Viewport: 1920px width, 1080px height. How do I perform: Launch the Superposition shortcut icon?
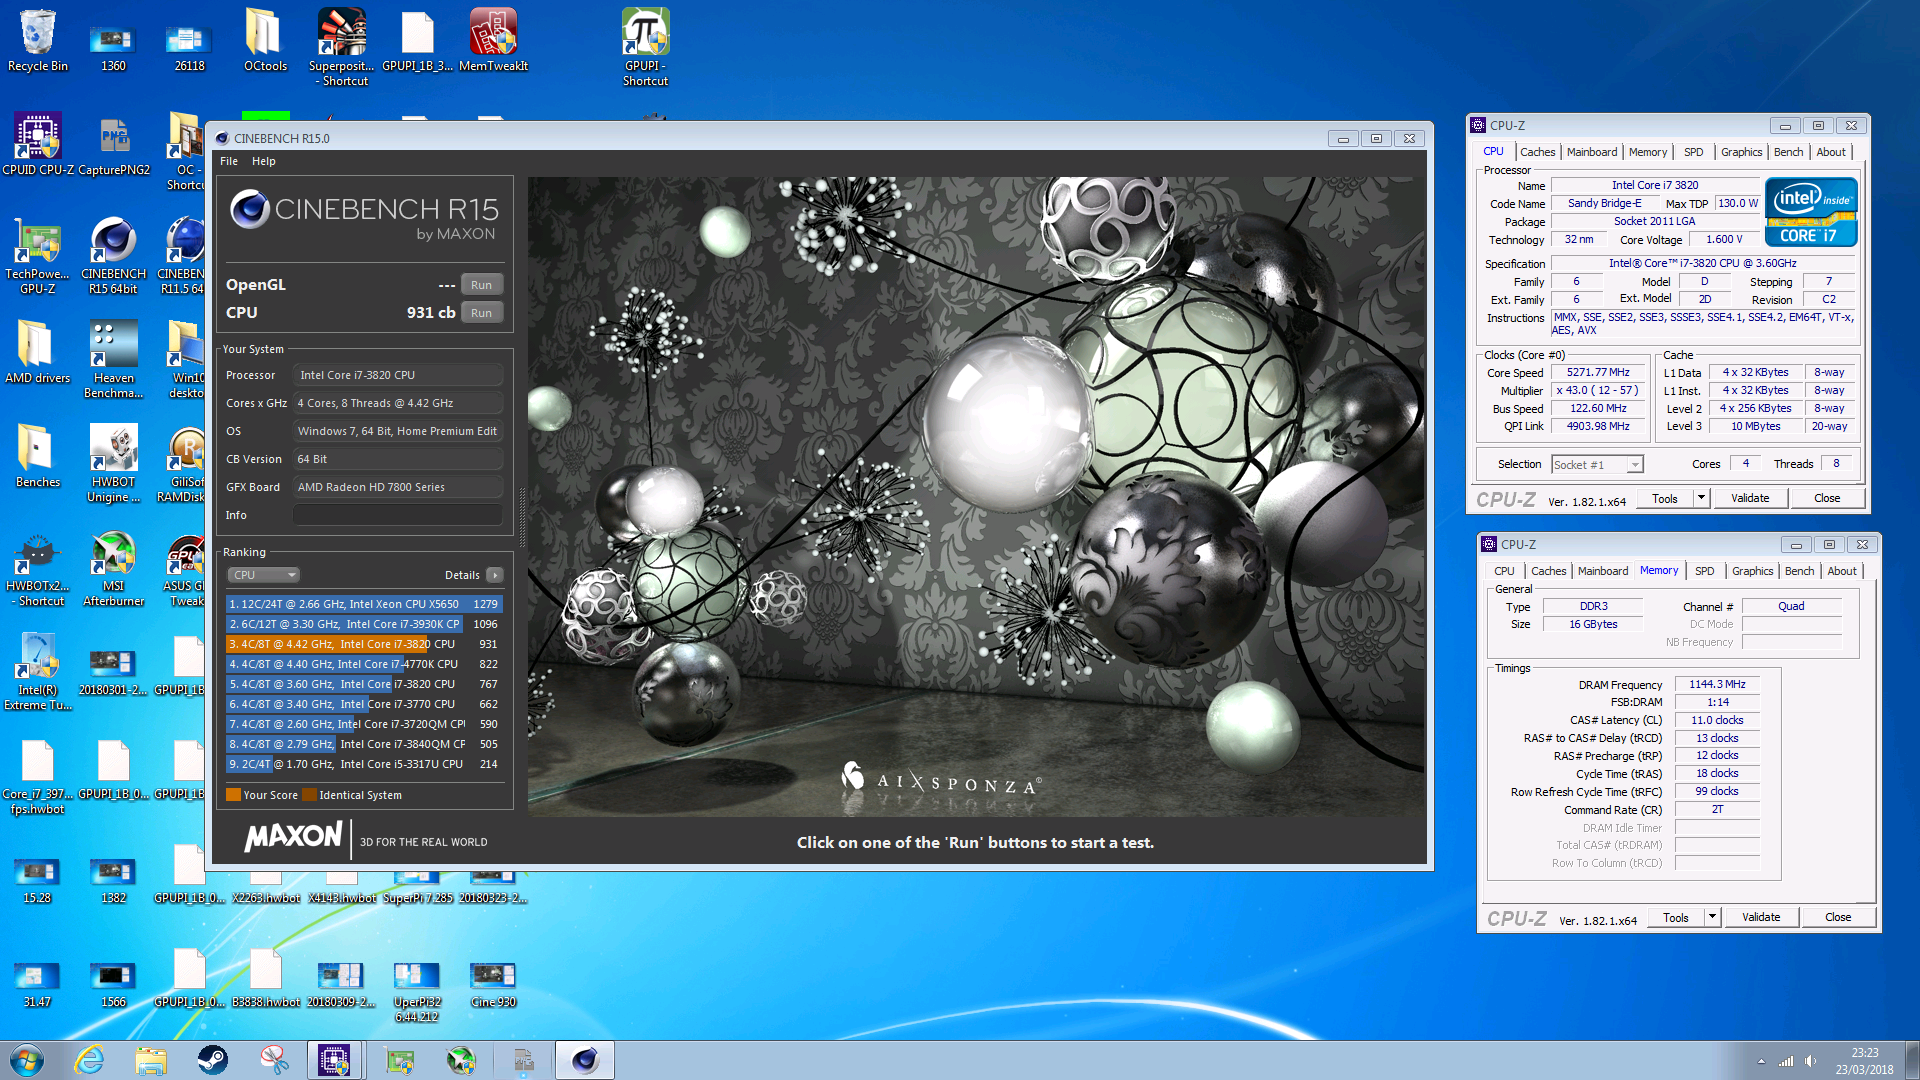pyautogui.click(x=341, y=47)
